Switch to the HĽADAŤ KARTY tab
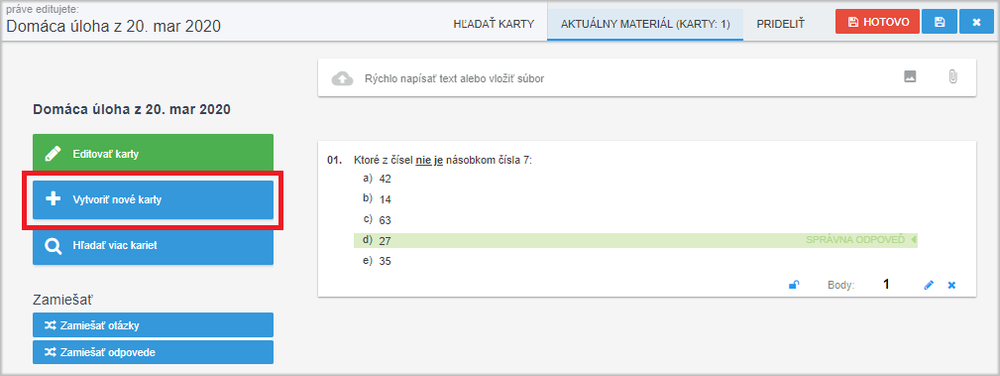Screen dimensions: 1000x376 click(x=494, y=24)
